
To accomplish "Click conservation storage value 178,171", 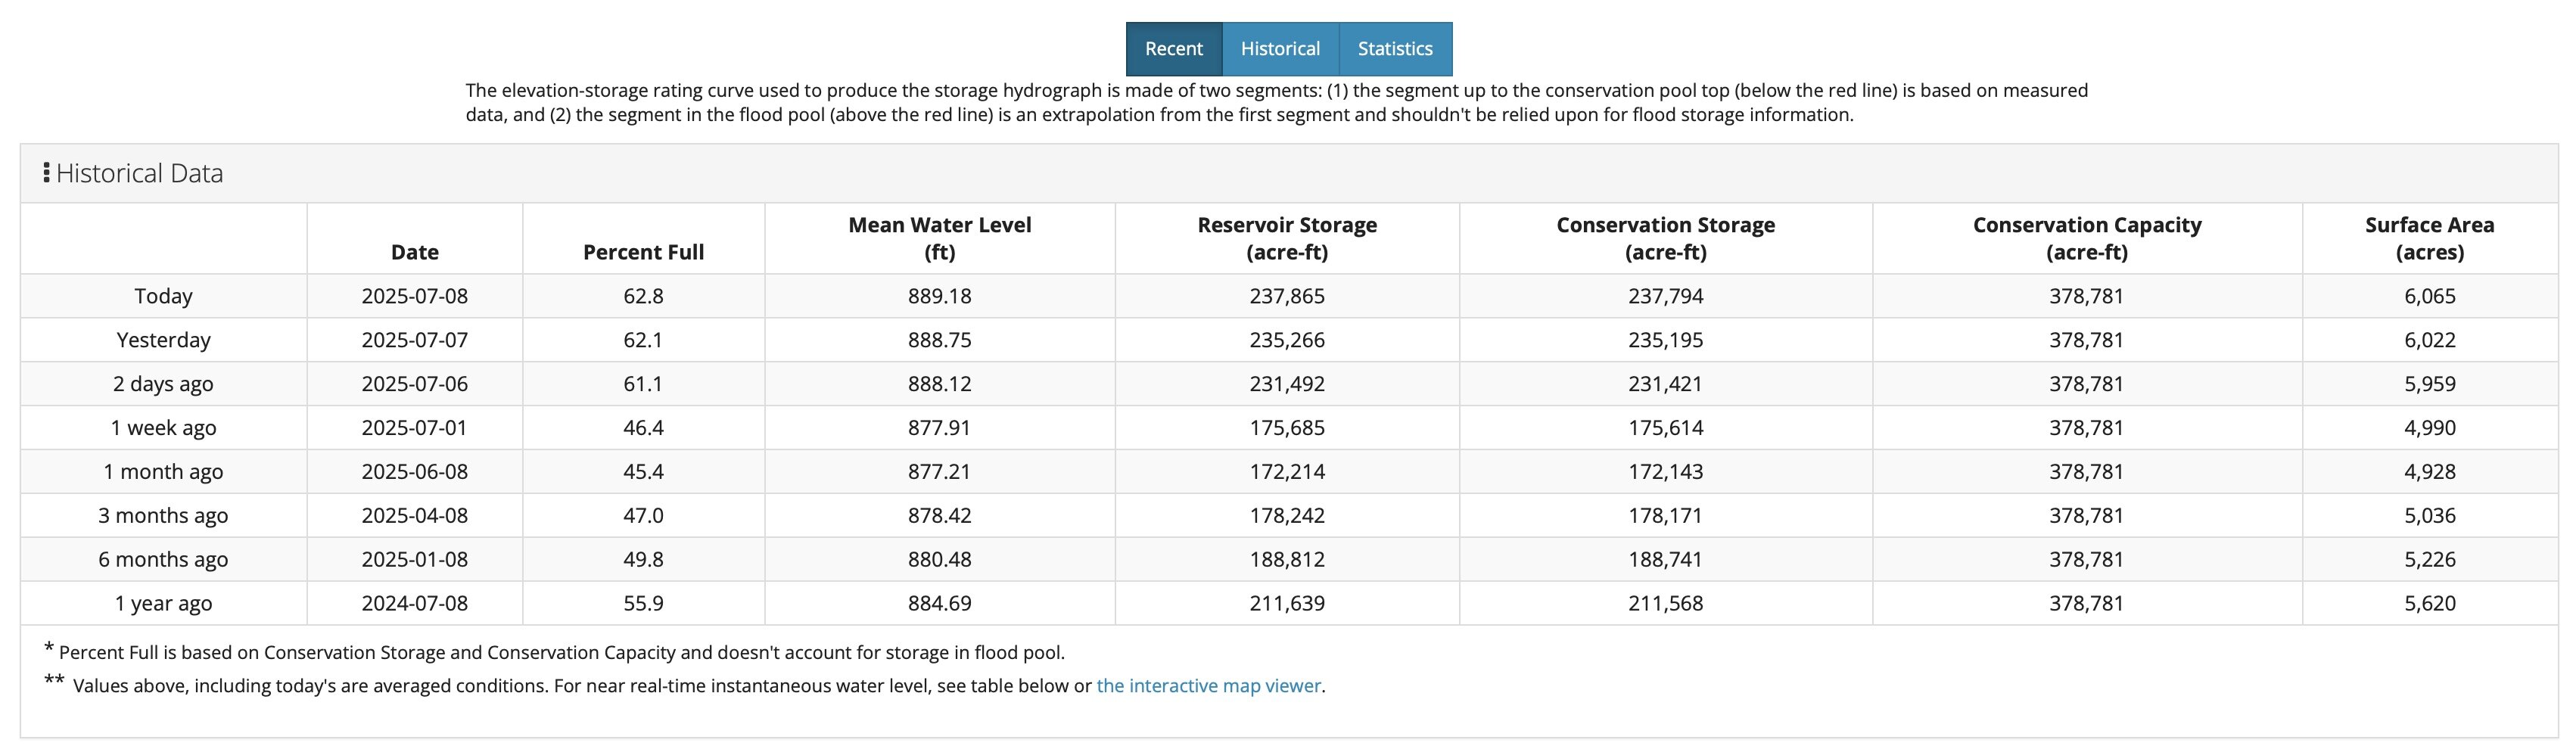I will point(1666,516).
